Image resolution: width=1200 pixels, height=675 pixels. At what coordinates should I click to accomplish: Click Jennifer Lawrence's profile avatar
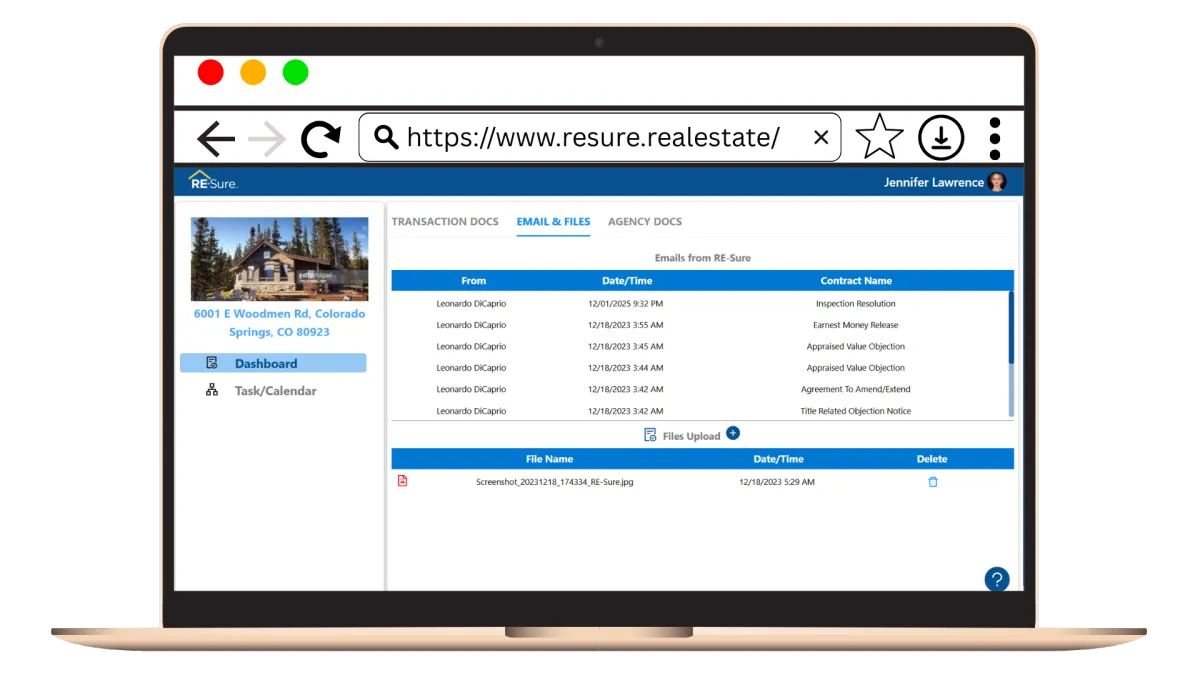[x=997, y=182]
